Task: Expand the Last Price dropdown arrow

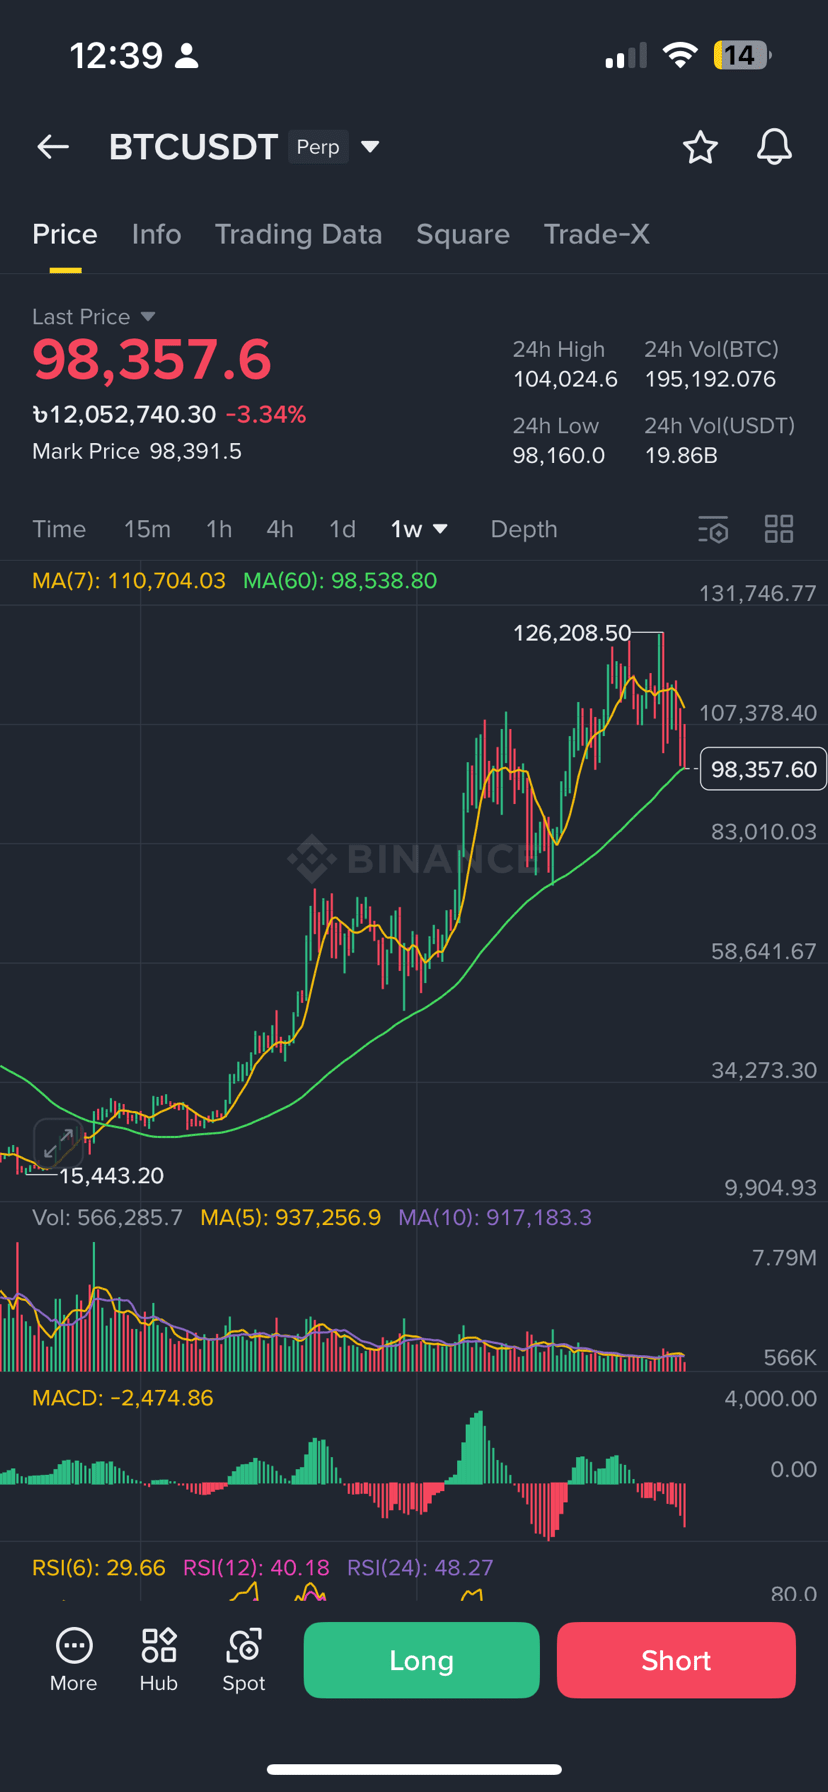Action: [148, 316]
